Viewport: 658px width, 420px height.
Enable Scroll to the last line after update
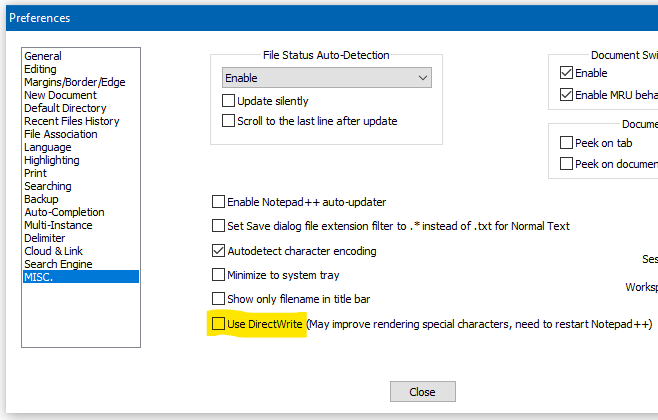click(x=228, y=121)
